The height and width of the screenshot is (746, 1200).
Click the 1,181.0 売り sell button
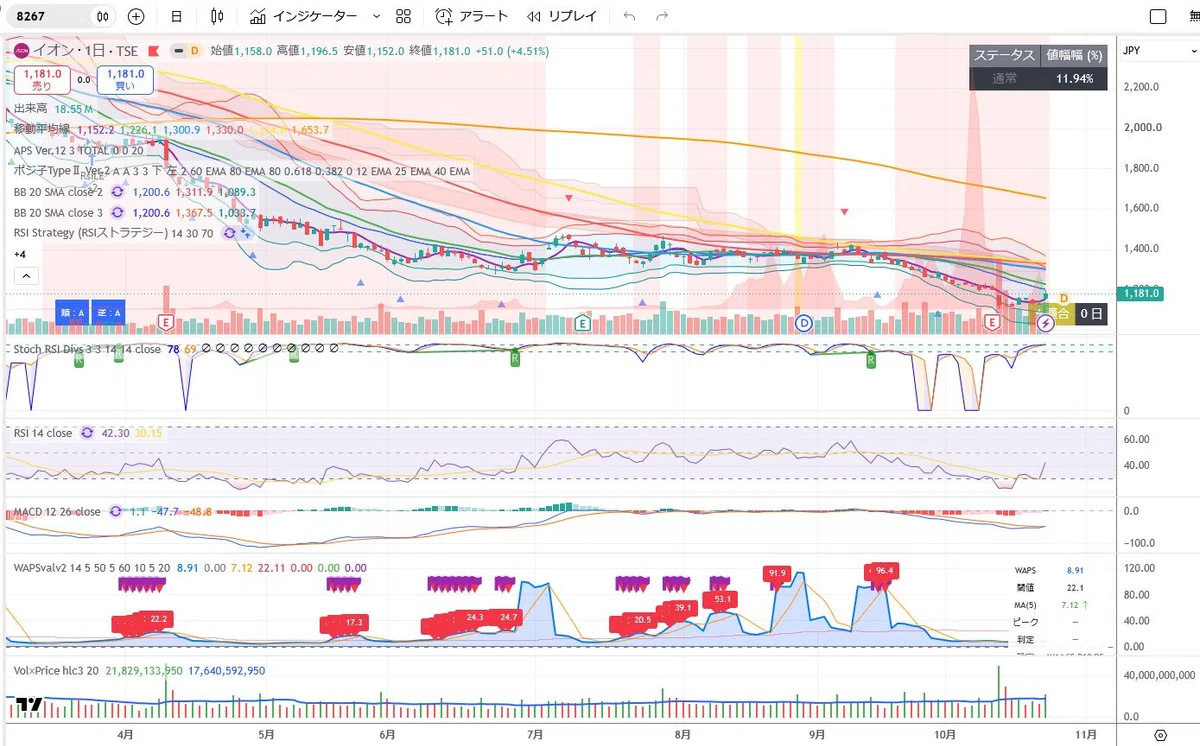pos(42,80)
